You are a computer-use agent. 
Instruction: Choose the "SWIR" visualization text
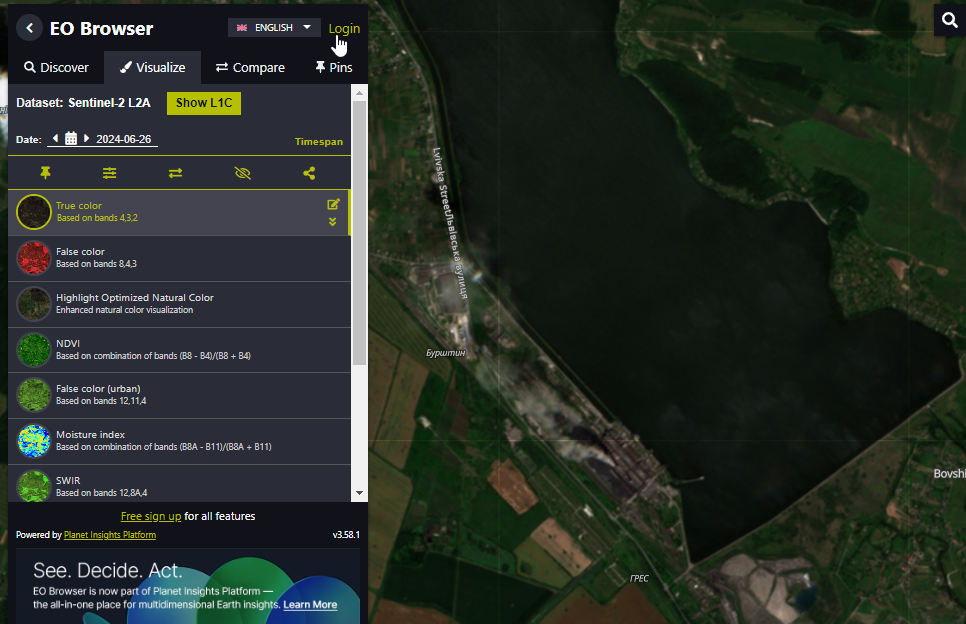point(68,480)
